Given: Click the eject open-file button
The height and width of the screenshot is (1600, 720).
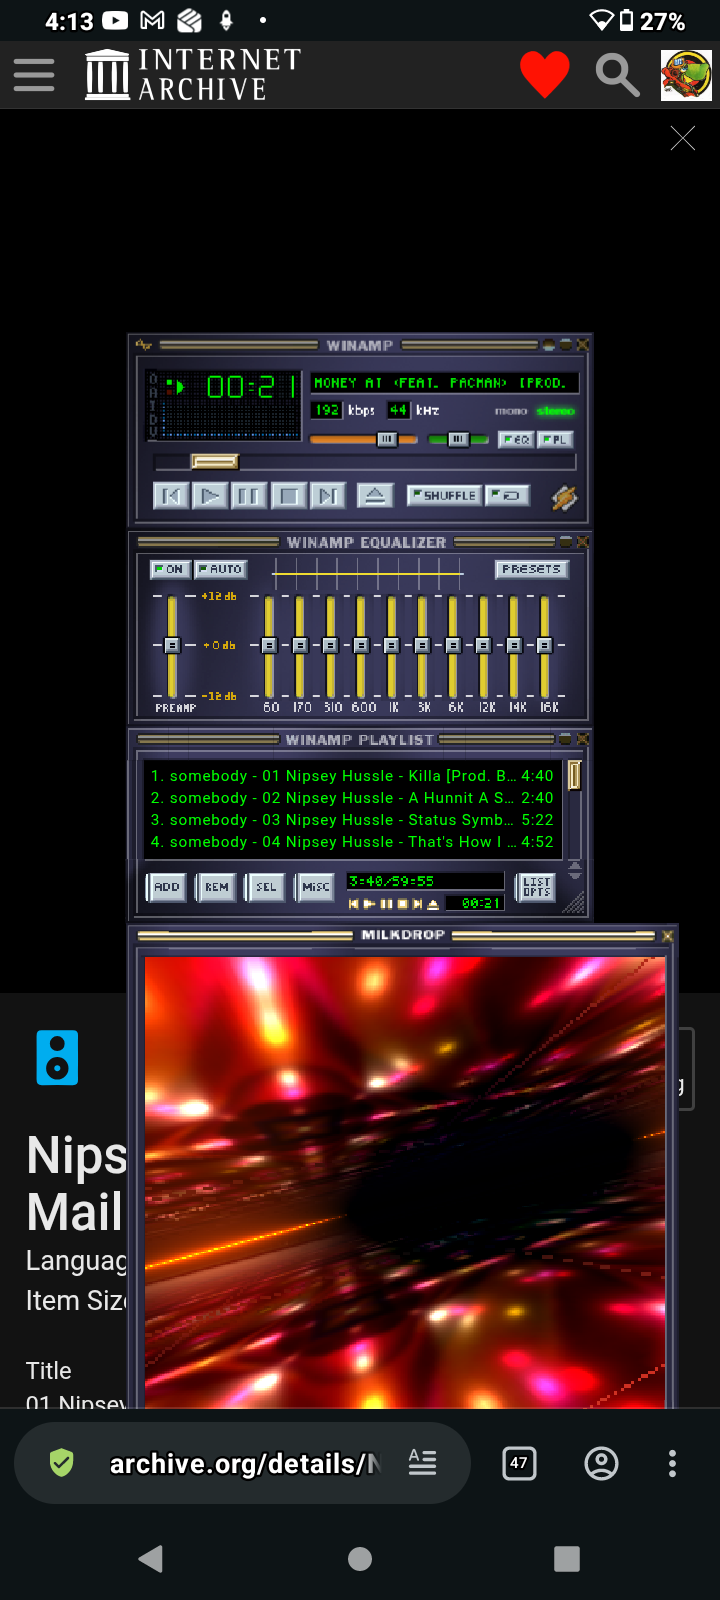Looking at the screenshot, I should click(373, 496).
